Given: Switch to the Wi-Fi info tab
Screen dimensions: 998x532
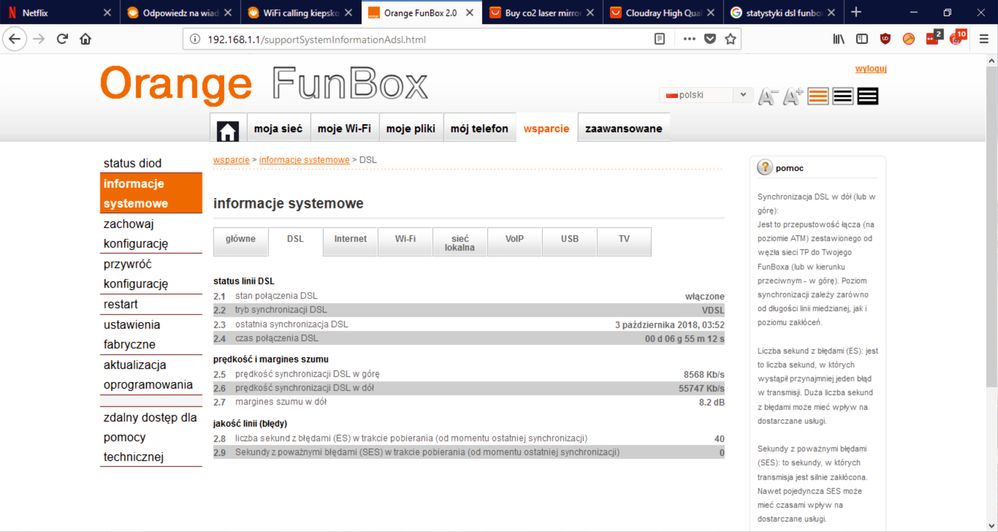Looking at the screenshot, I should click(405, 239).
